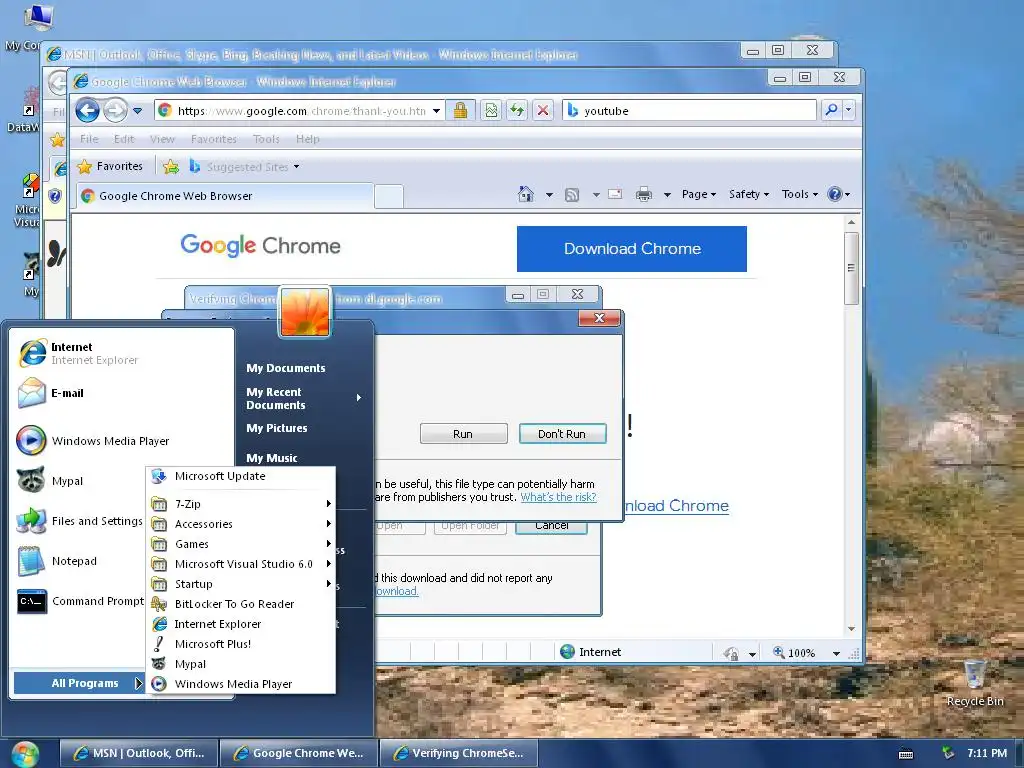Image resolution: width=1024 pixels, height=768 pixels.
Task: Click the Download Chrome blue button
Action: point(632,249)
